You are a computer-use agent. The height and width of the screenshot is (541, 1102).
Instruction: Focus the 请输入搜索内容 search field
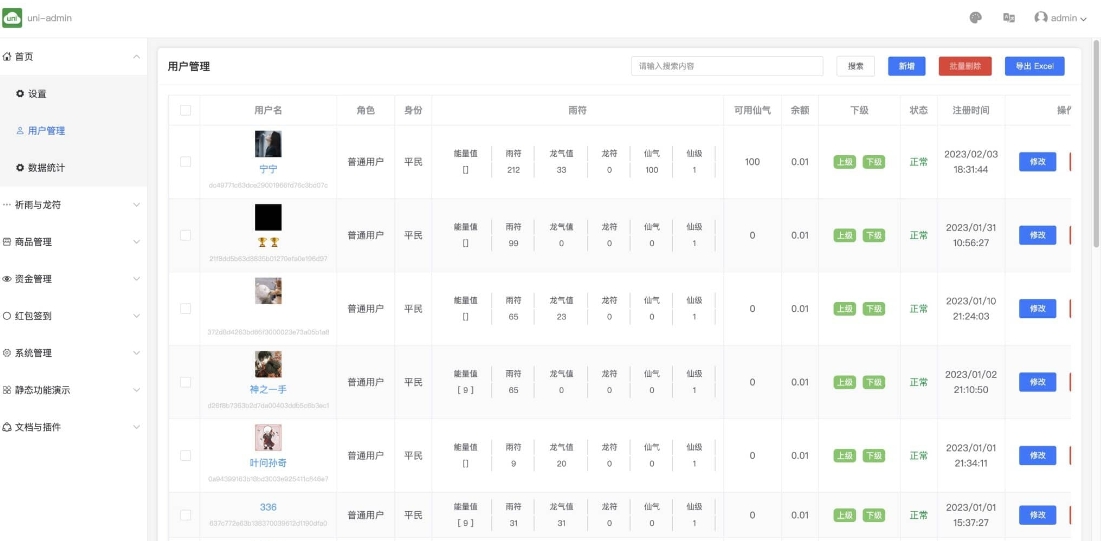point(726,66)
